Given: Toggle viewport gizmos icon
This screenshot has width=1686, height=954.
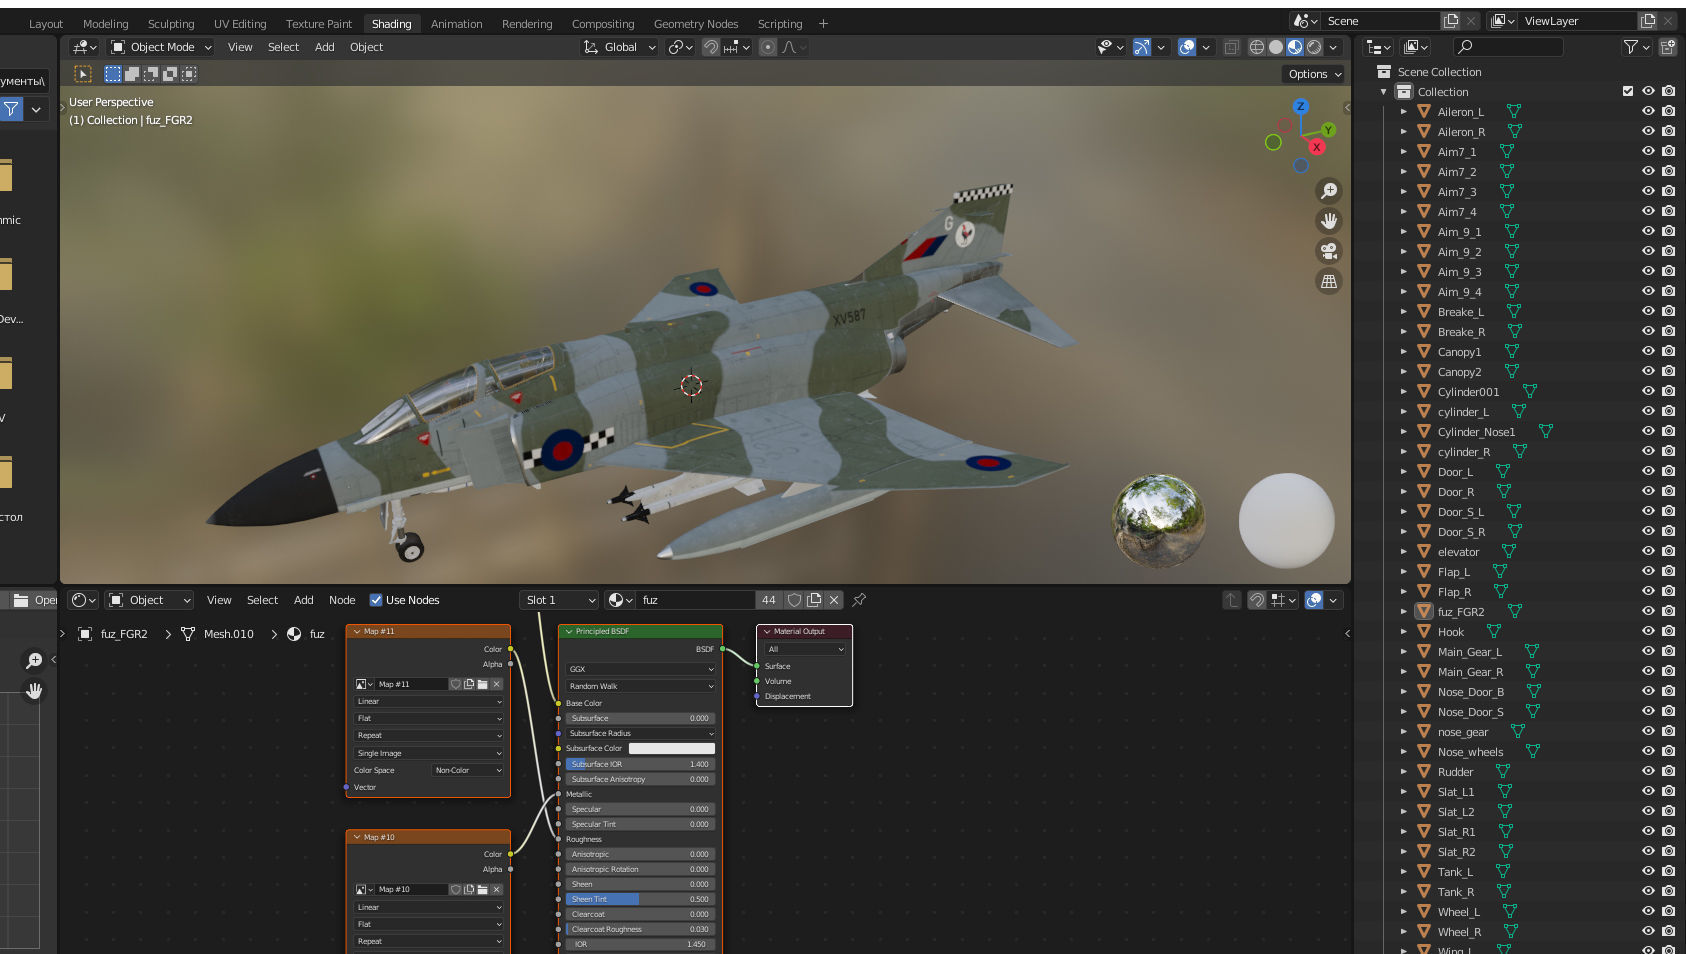Looking at the screenshot, I should [1141, 47].
